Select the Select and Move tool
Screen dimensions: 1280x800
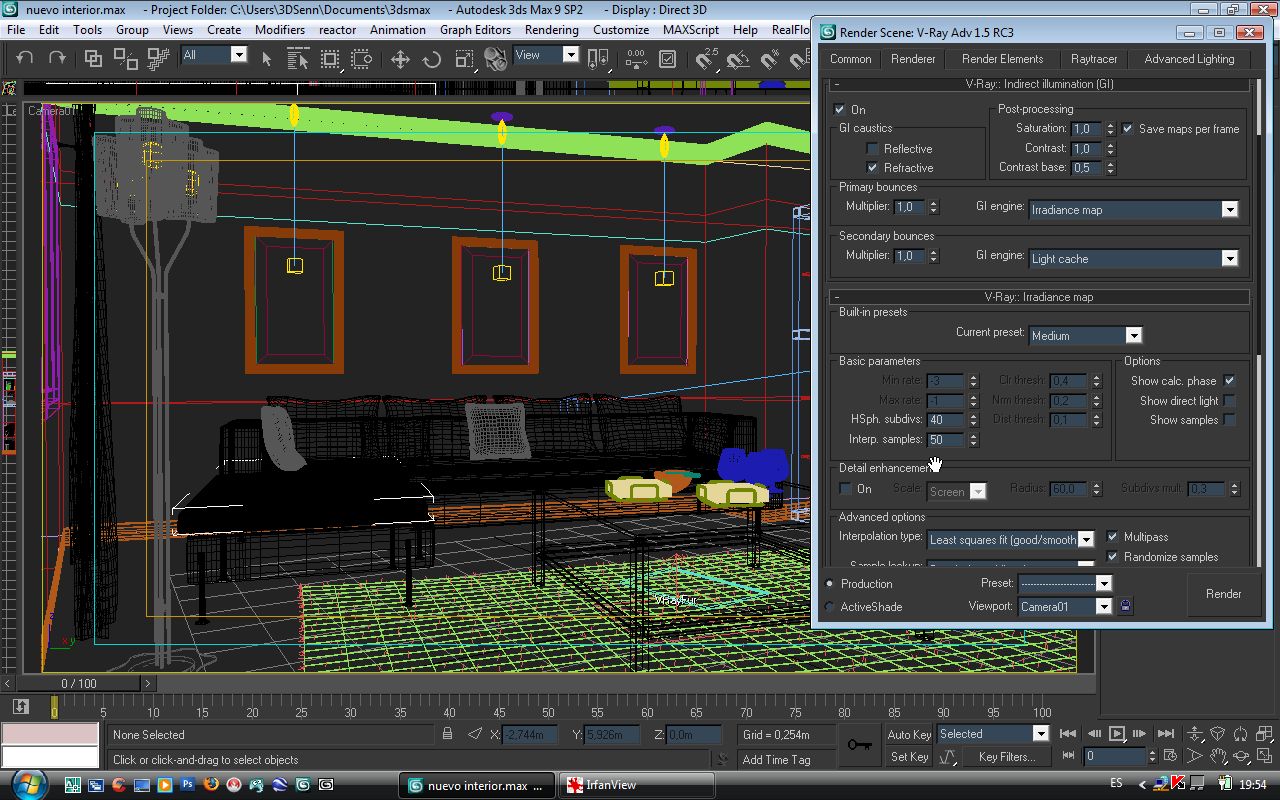pyautogui.click(x=400, y=59)
